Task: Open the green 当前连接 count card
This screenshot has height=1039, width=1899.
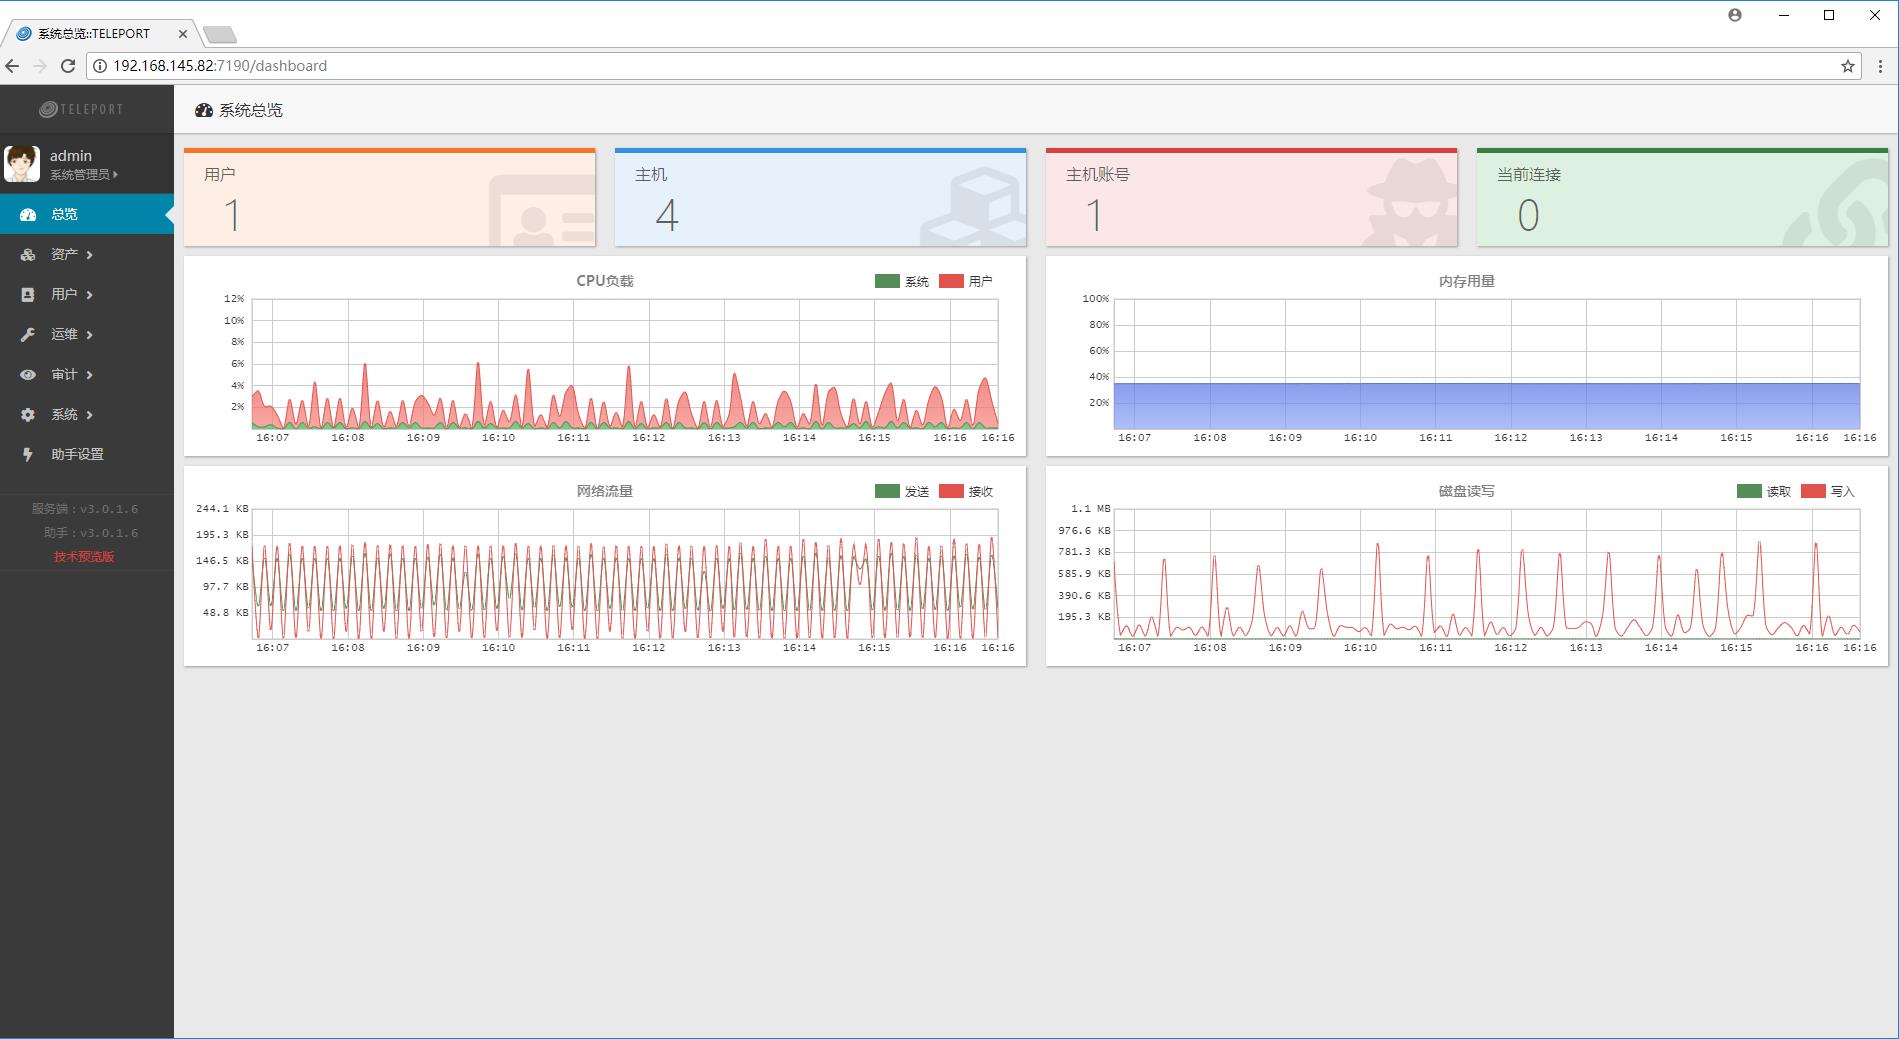Action: [x=1682, y=197]
